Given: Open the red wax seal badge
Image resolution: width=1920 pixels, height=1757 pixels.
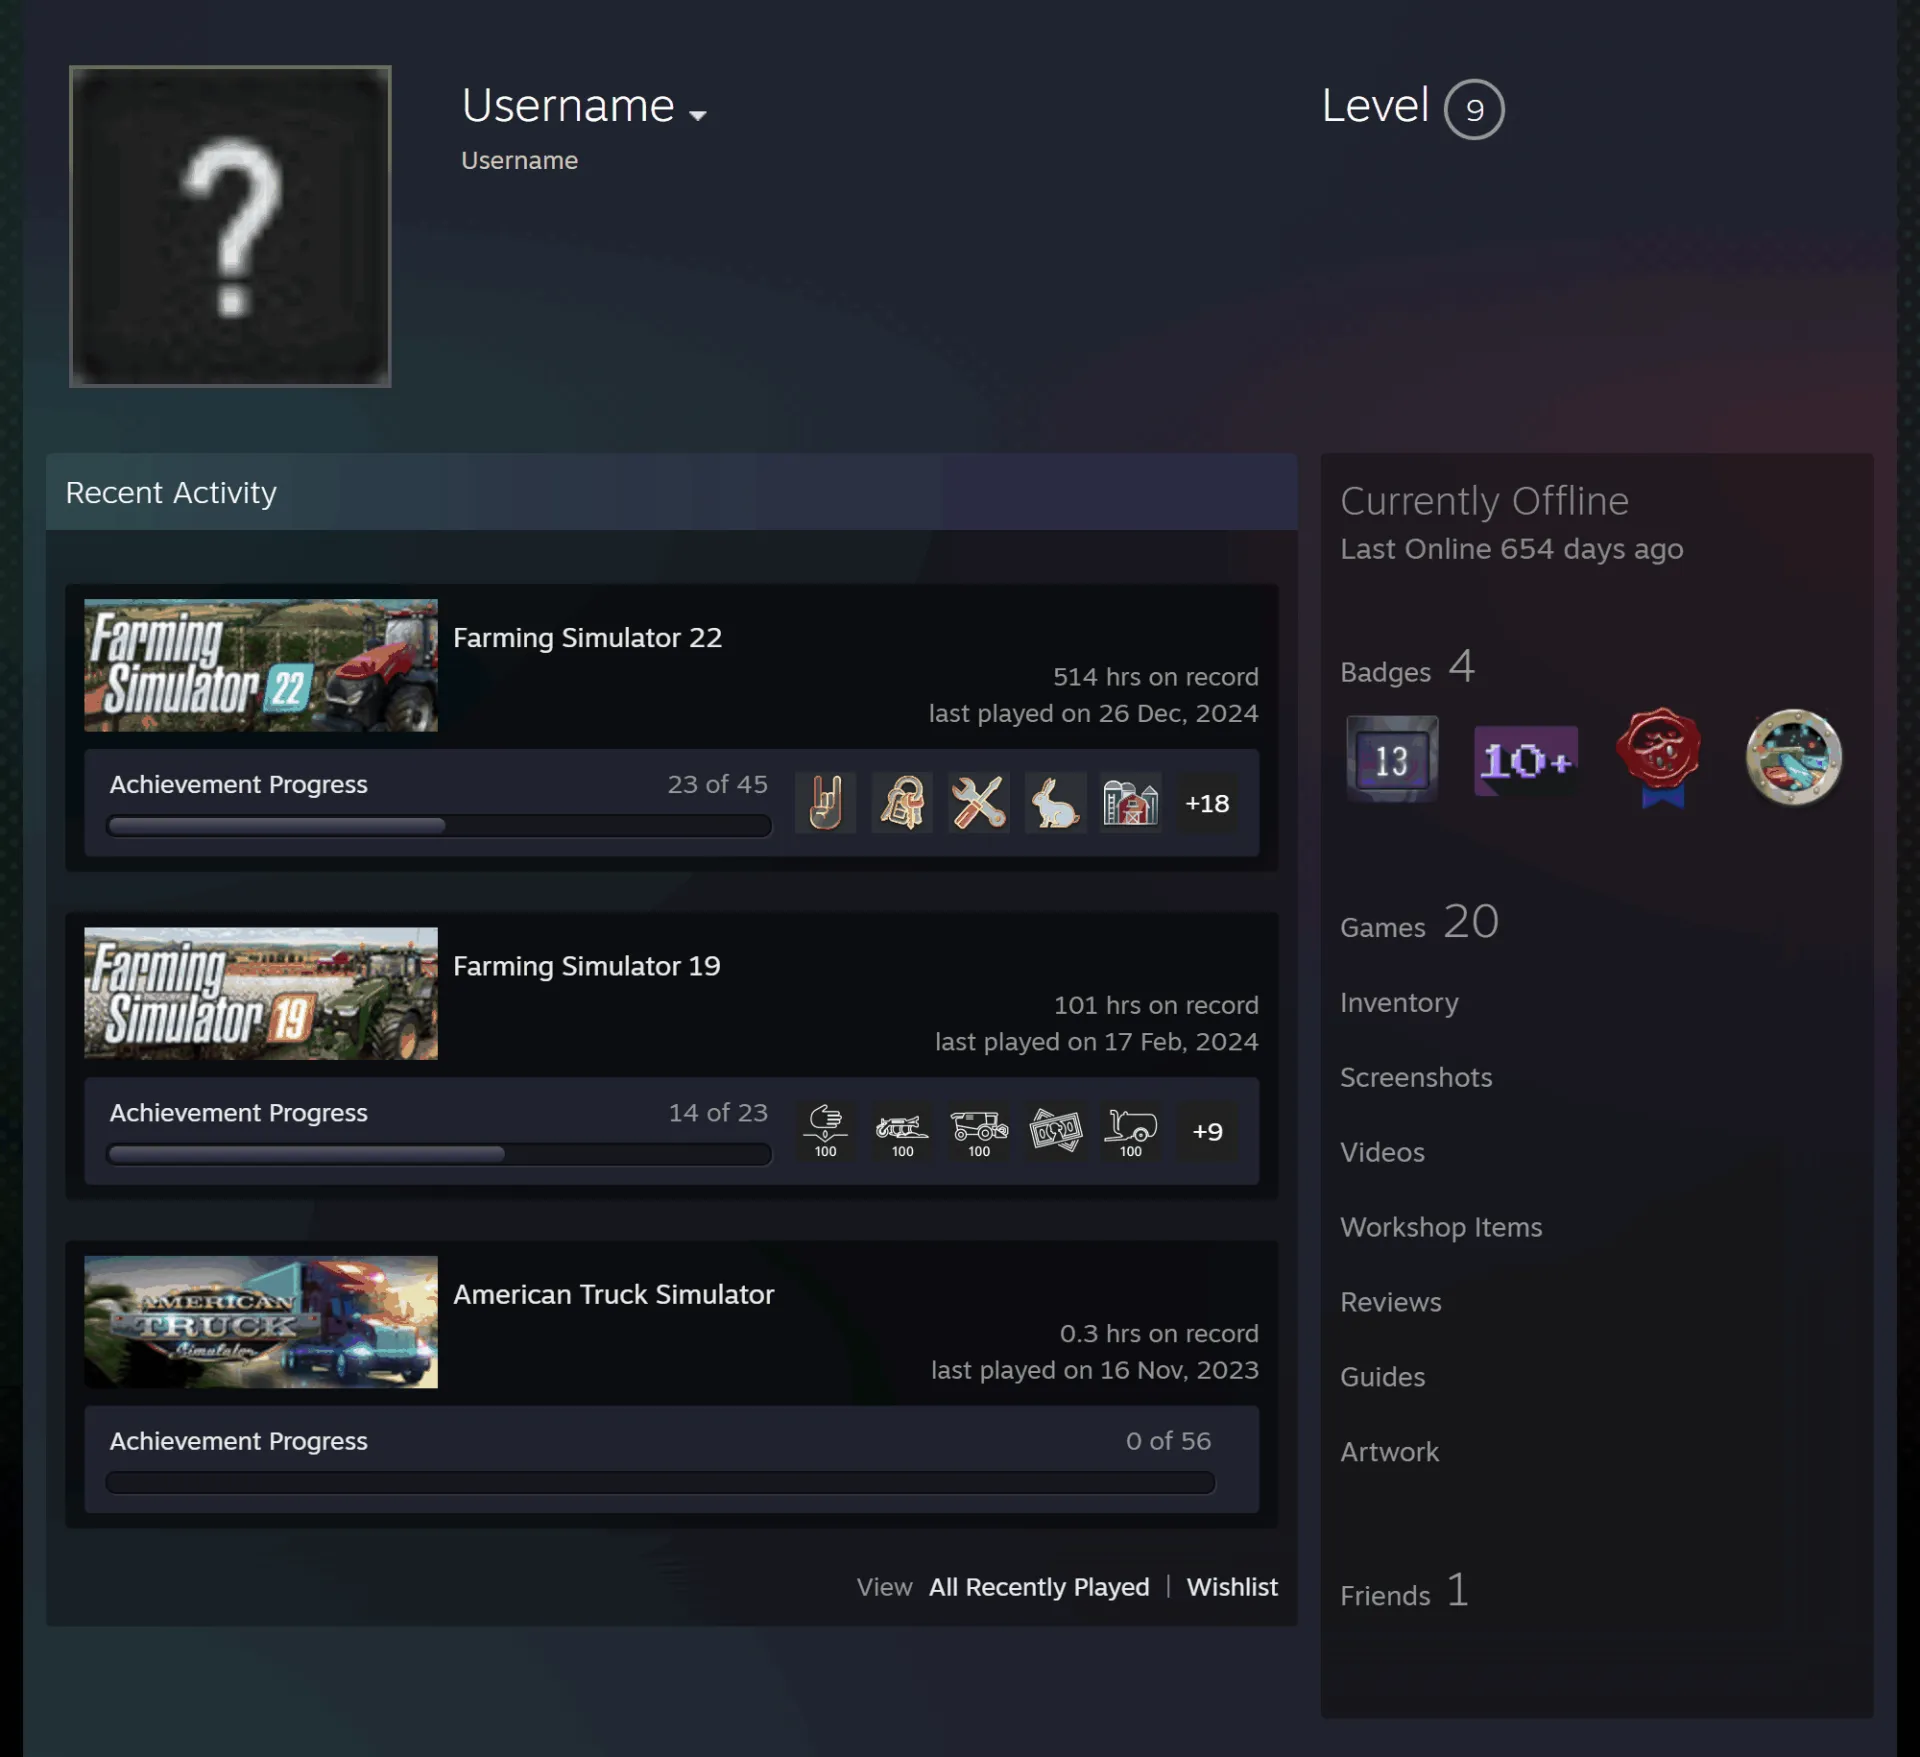Looking at the screenshot, I should [x=1659, y=758].
